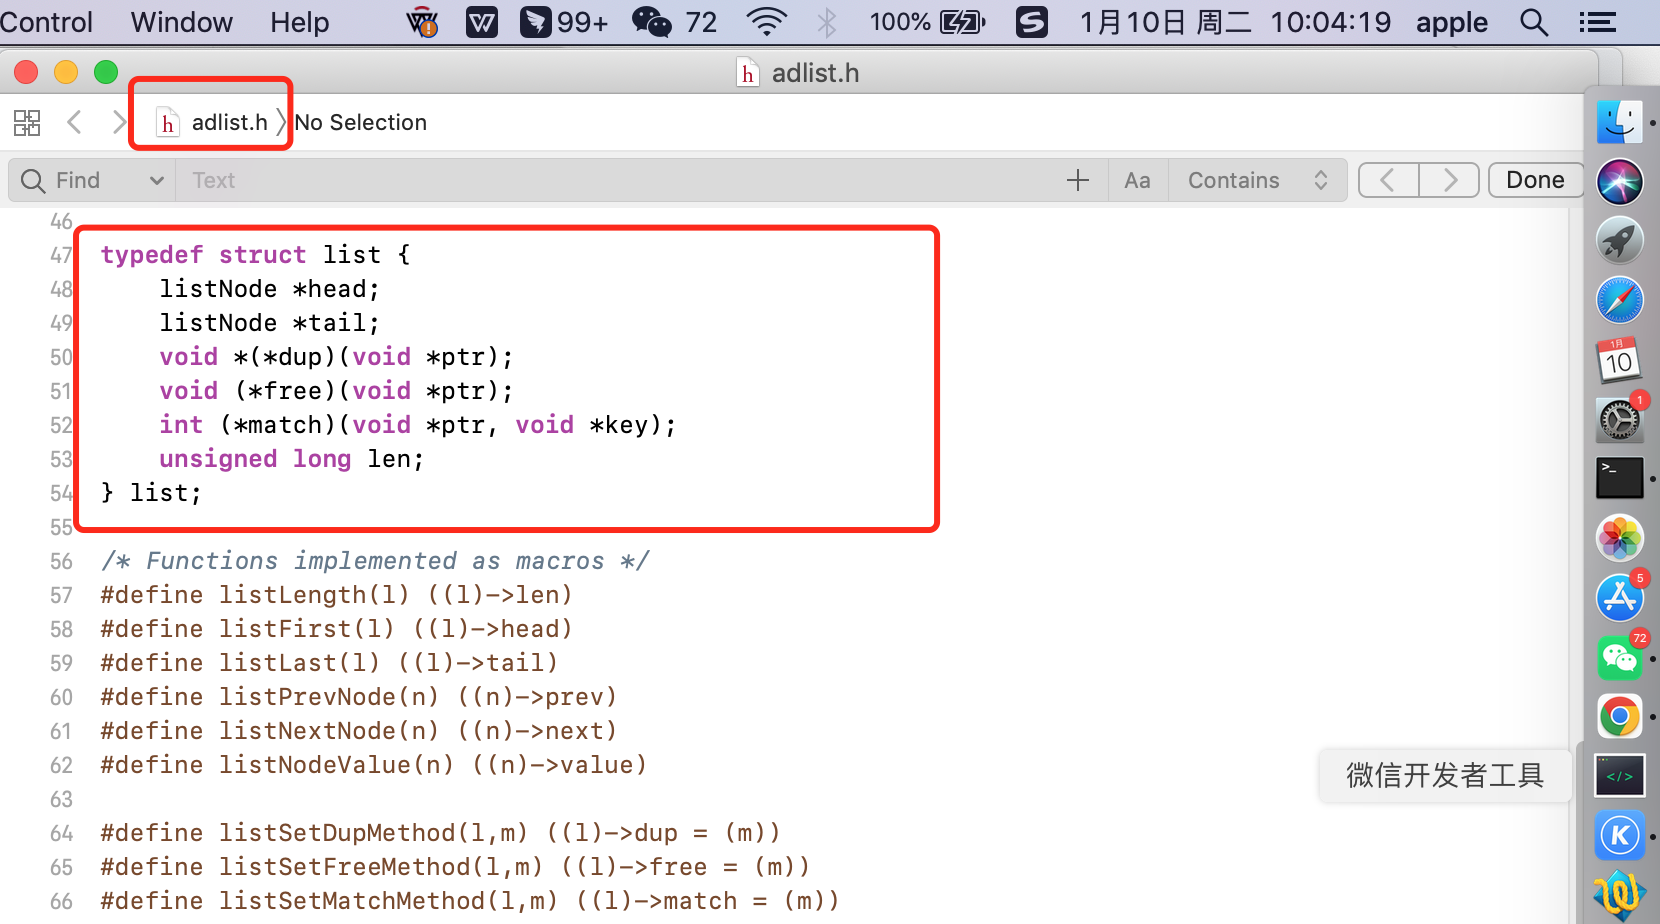Open the Window menu
Screen dimensions: 1660x924
coord(181,22)
